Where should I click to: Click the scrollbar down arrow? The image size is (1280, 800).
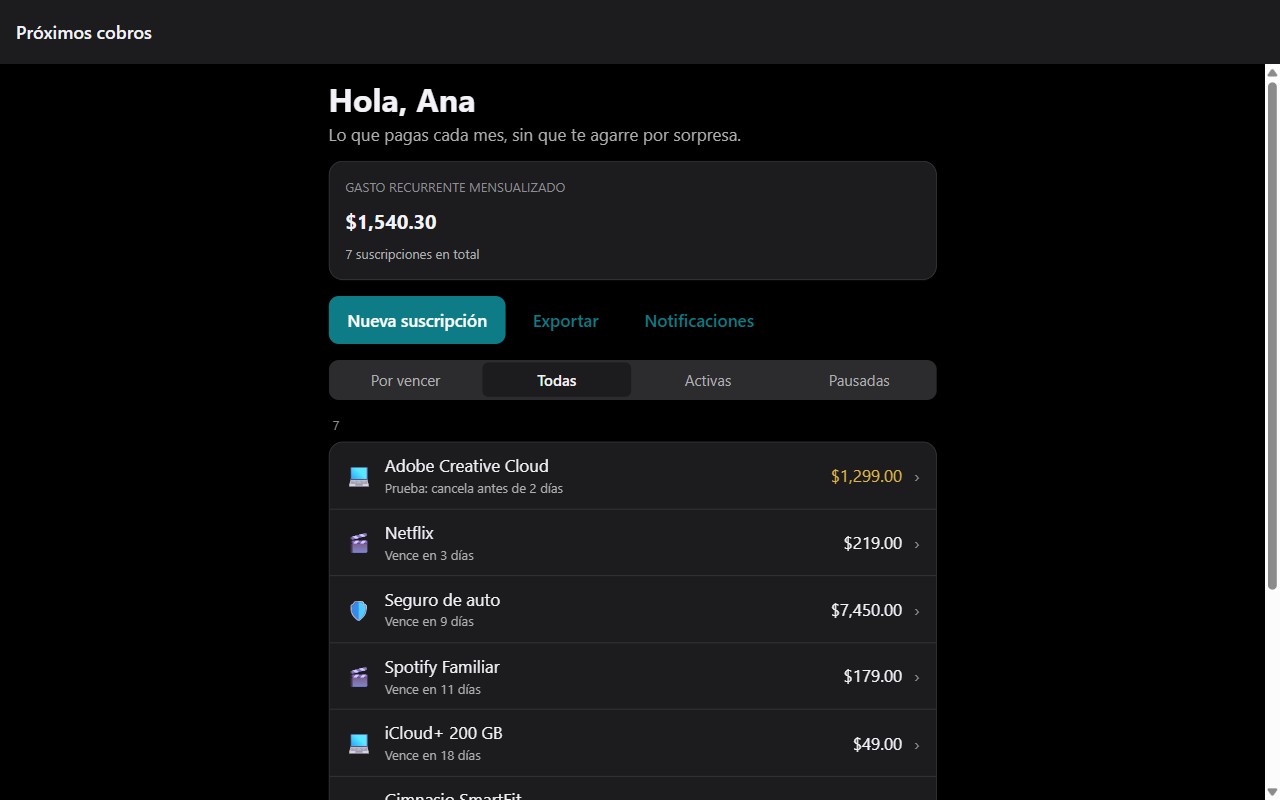[1272, 792]
